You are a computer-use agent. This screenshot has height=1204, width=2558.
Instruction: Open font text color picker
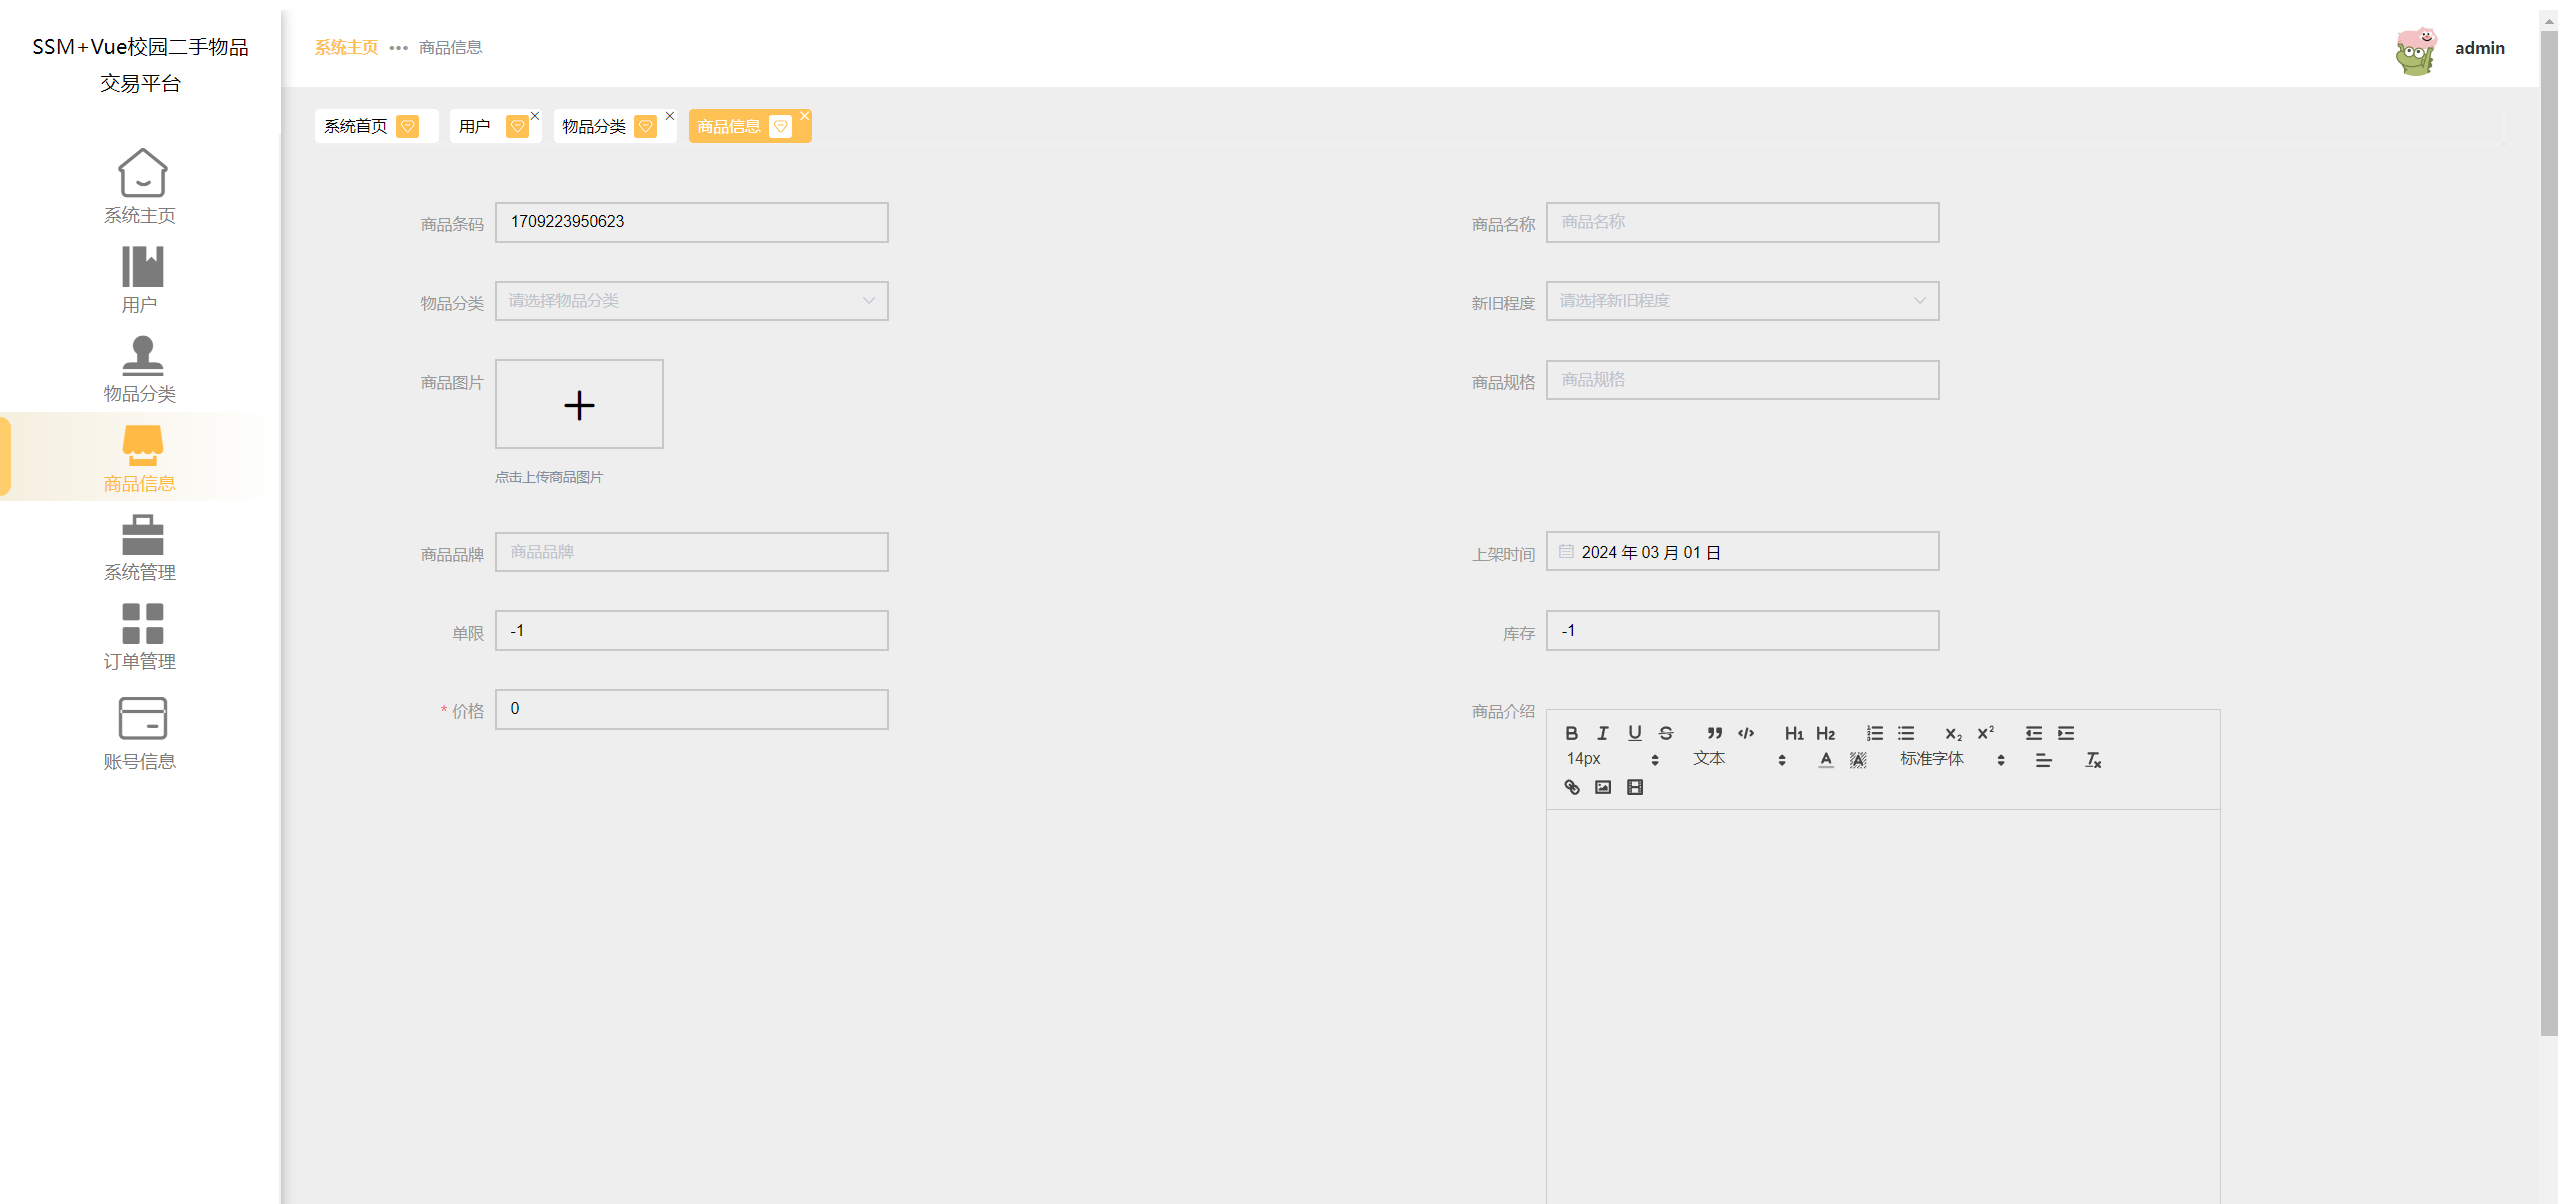pyautogui.click(x=1826, y=760)
